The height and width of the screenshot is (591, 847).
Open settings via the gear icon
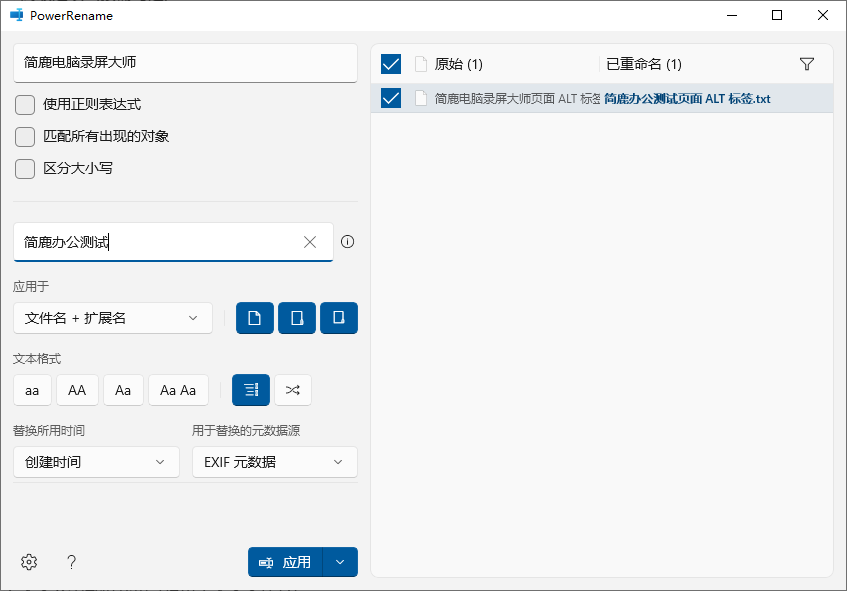(29, 562)
